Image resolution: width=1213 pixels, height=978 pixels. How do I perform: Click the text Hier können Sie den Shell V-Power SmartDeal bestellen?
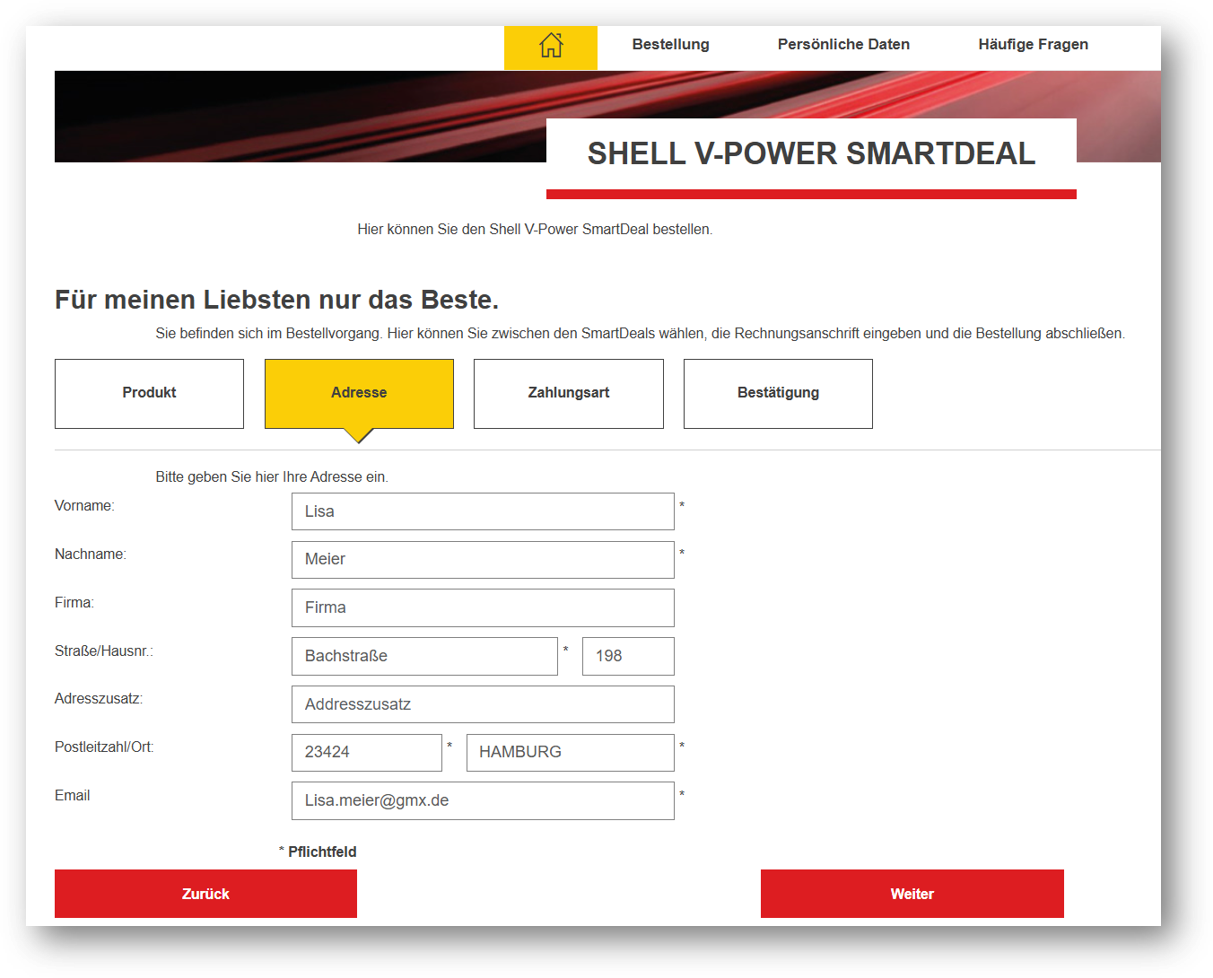point(535,229)
